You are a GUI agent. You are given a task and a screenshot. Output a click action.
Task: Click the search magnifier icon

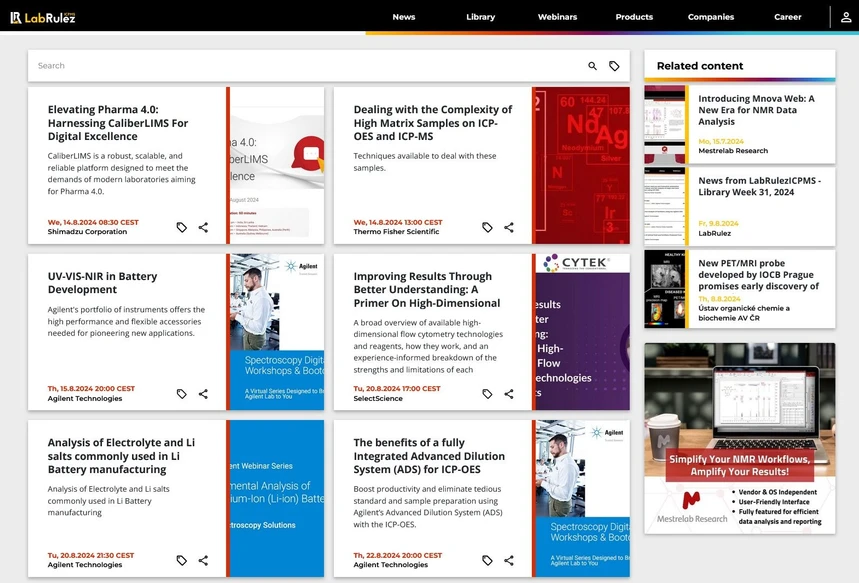coord(592,66)
